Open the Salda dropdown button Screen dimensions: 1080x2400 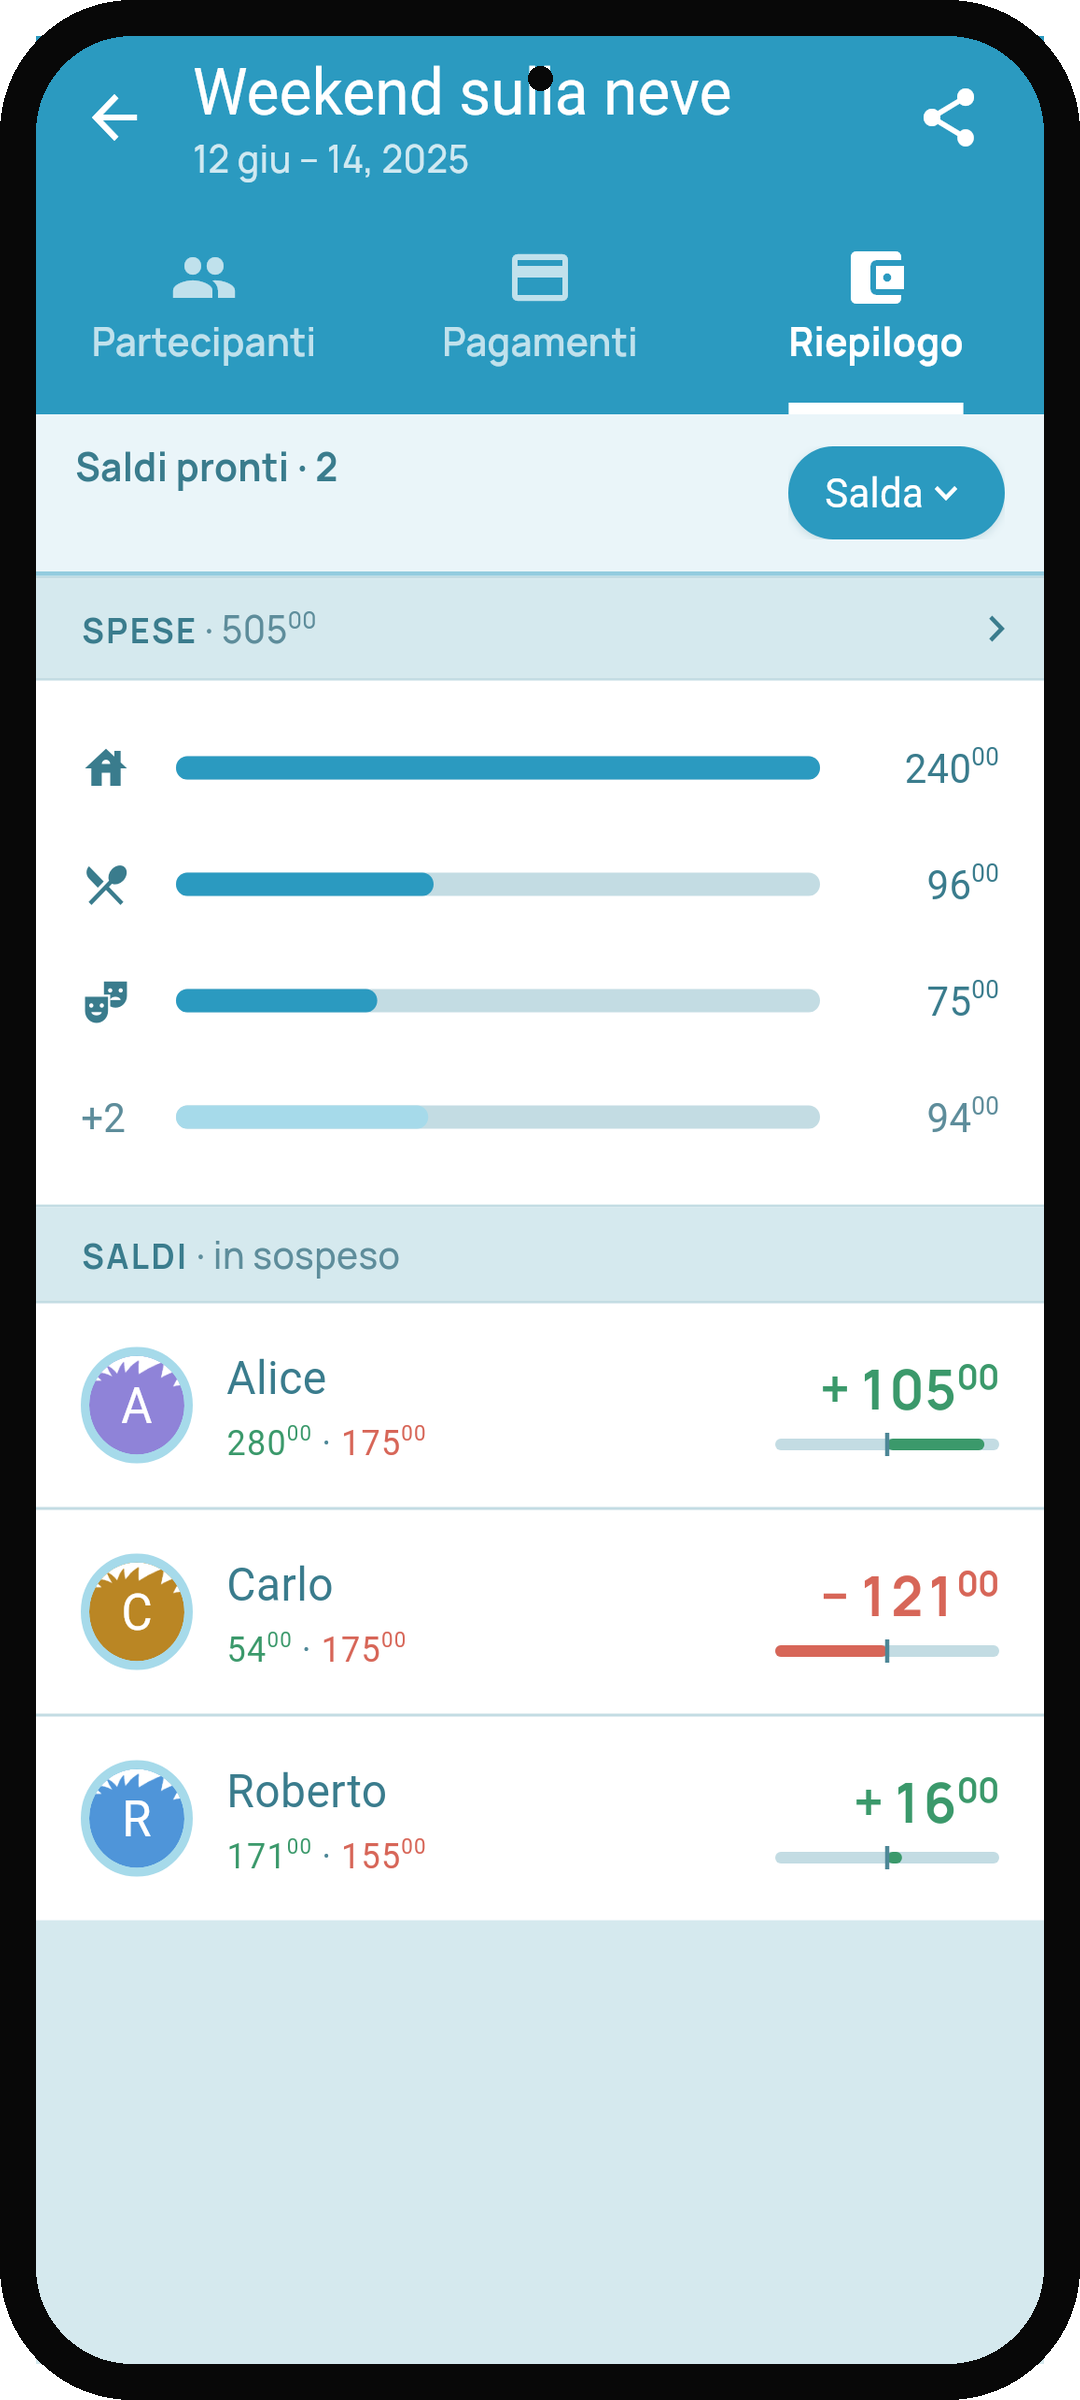(896, 493)
